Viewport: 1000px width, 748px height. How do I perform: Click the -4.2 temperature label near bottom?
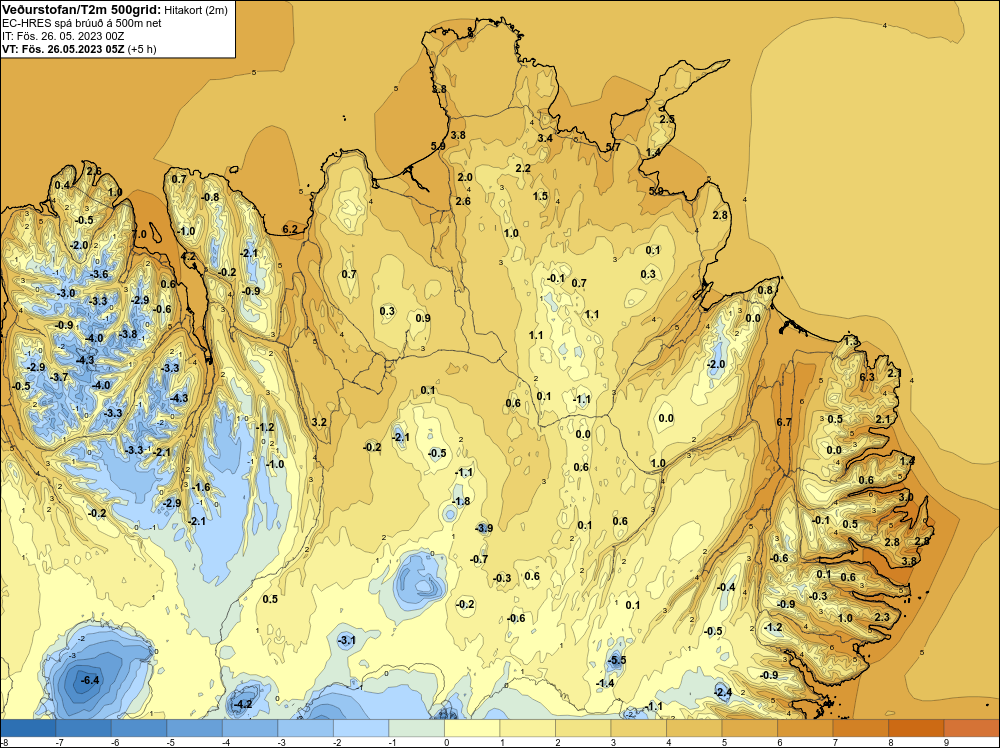(242, 705)
